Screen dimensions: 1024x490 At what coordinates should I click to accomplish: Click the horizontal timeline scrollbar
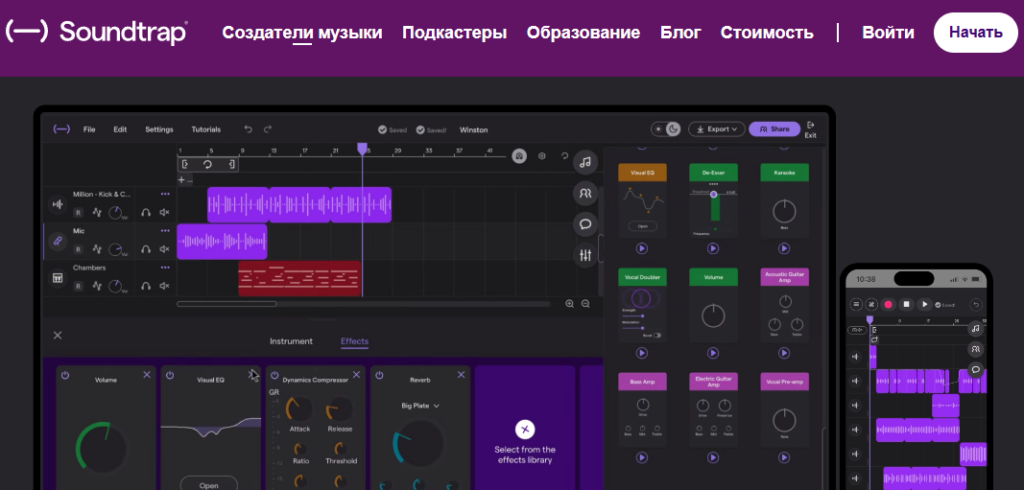(x=227, y=304)
